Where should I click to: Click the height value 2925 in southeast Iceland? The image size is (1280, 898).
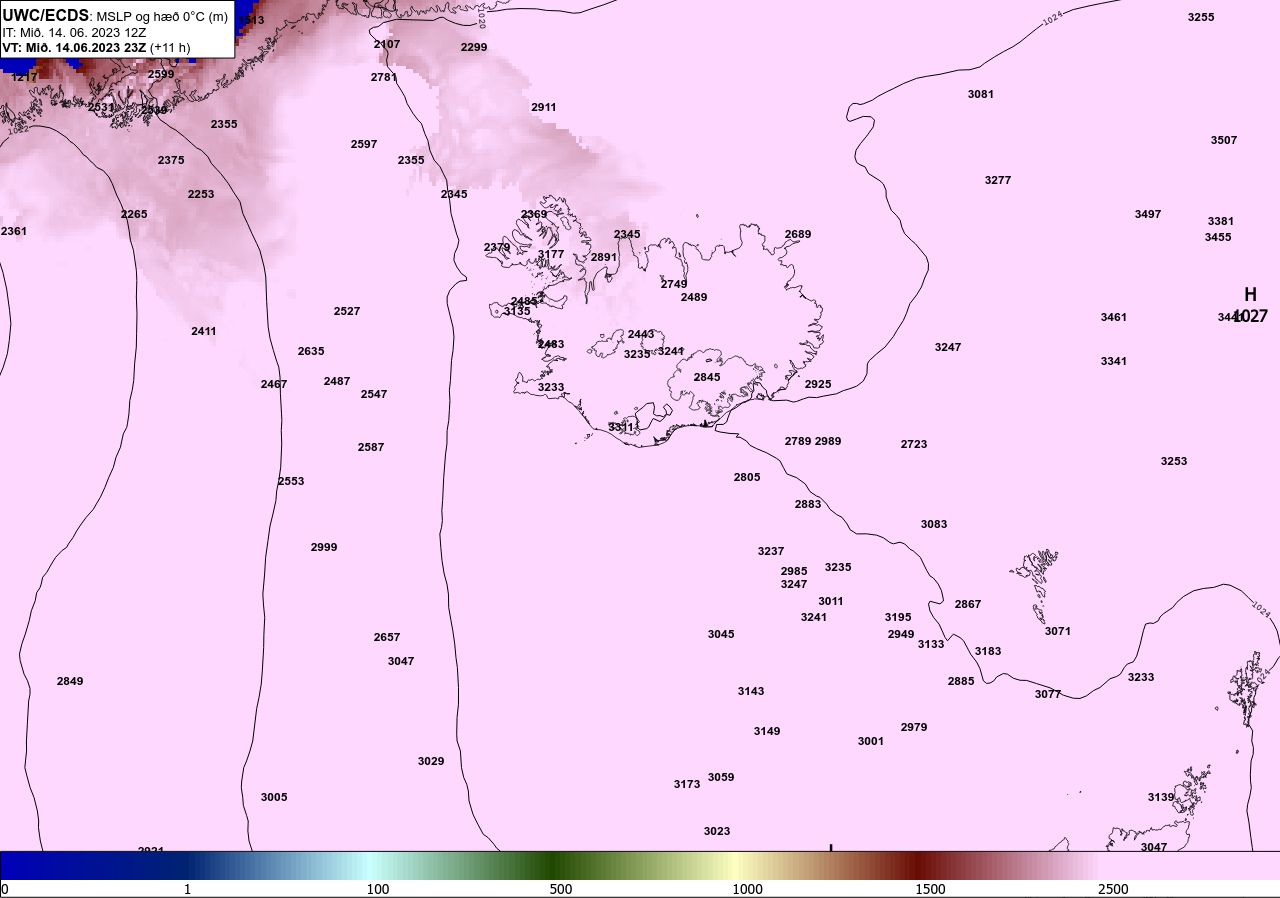(x=818, y=384)
